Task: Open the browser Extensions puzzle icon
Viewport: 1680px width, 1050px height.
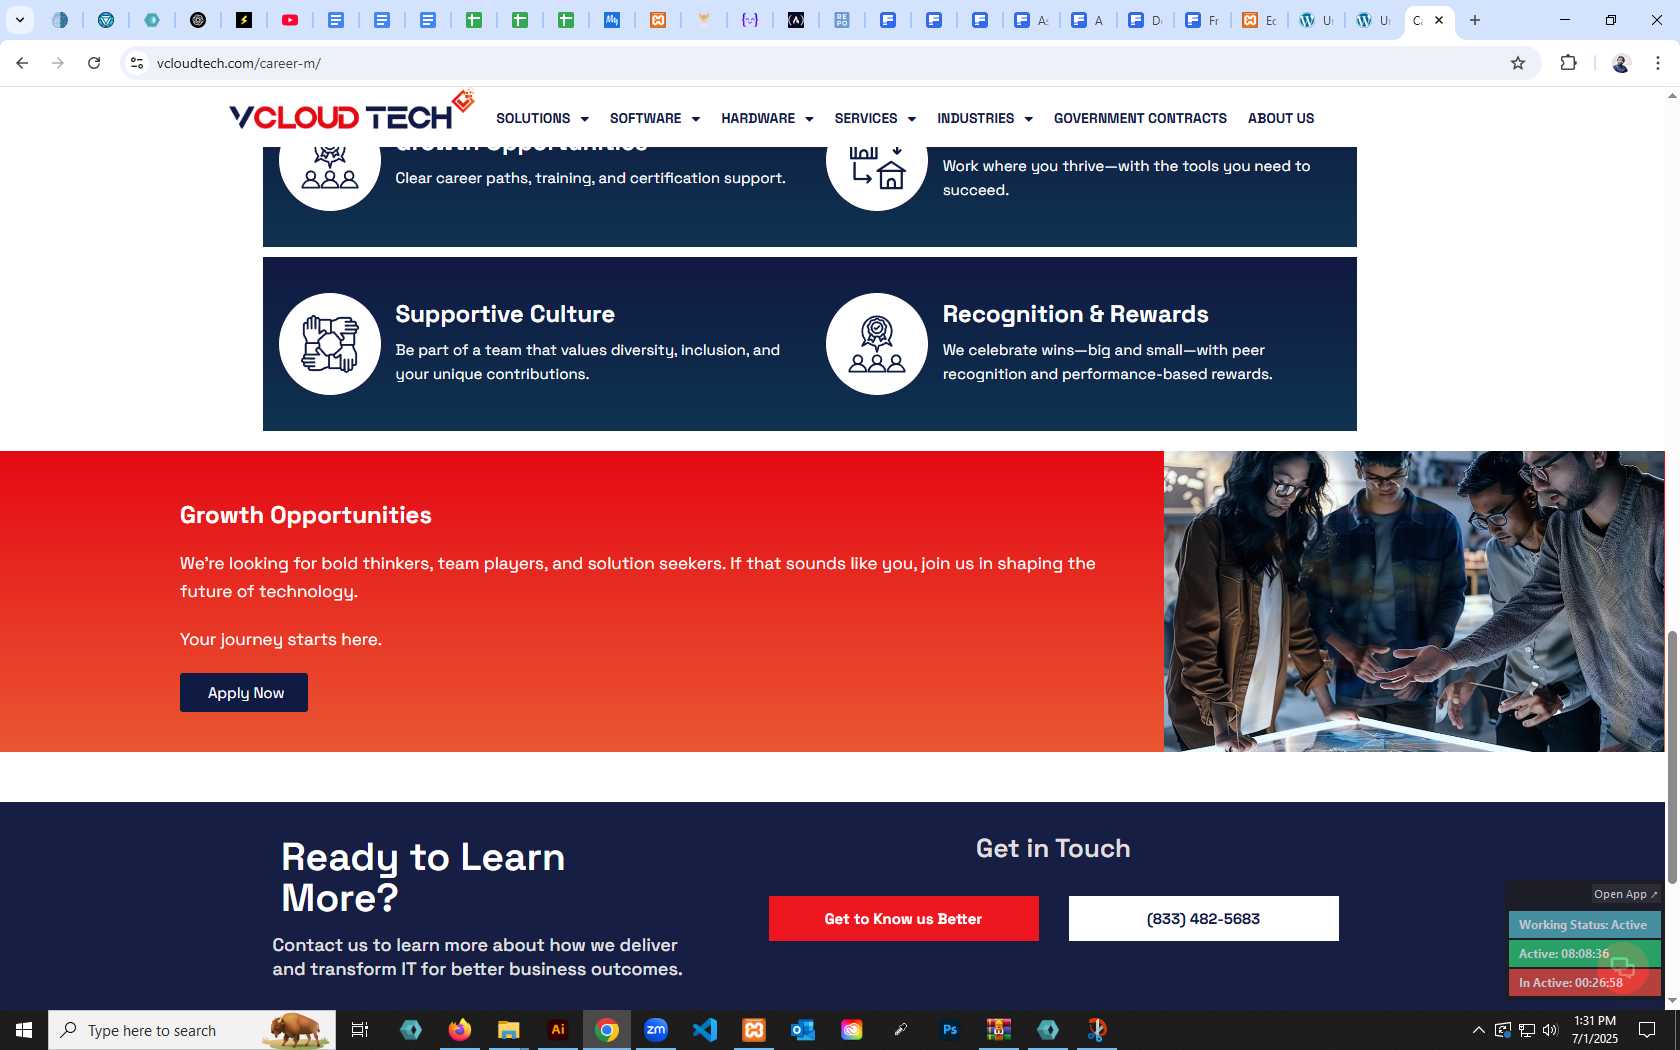Action: click(1568, 63)
